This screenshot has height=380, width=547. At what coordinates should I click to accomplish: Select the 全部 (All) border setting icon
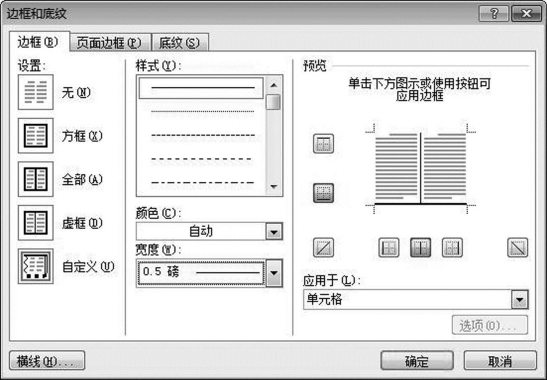36,179
